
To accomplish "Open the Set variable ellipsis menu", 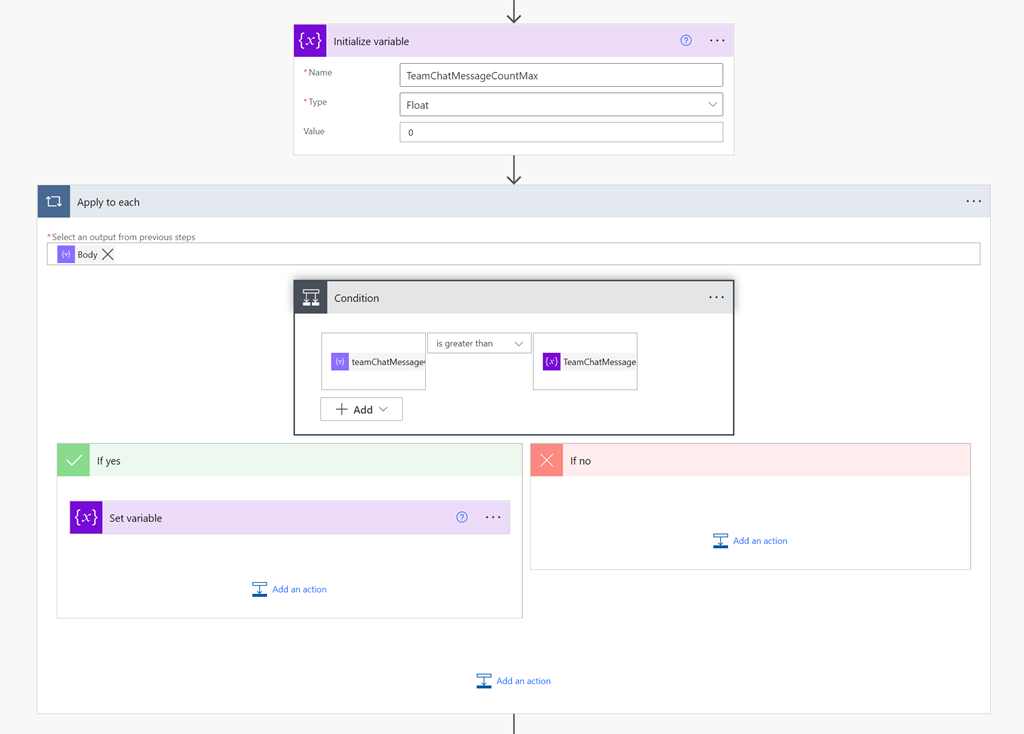I will coord(493,518).
